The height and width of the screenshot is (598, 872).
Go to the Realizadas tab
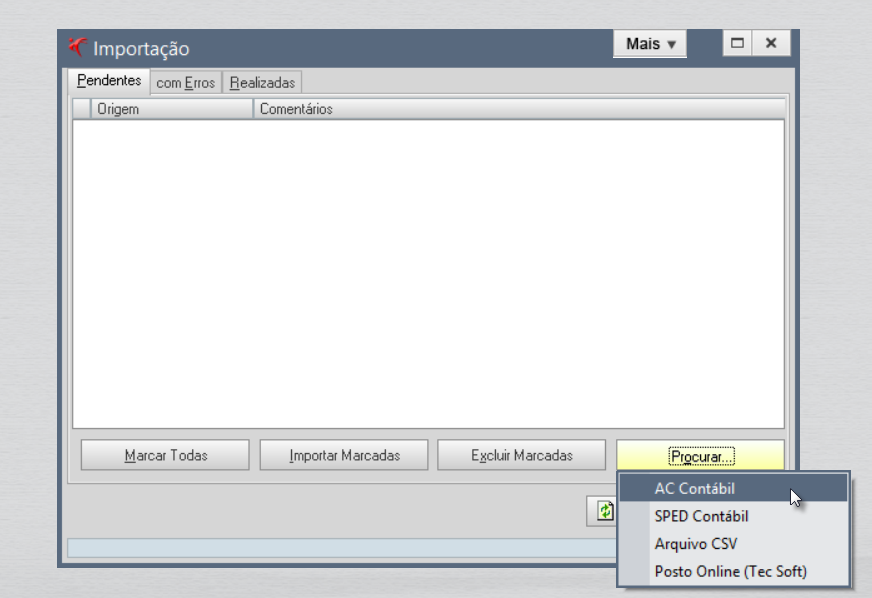click(x=261, y=83)
